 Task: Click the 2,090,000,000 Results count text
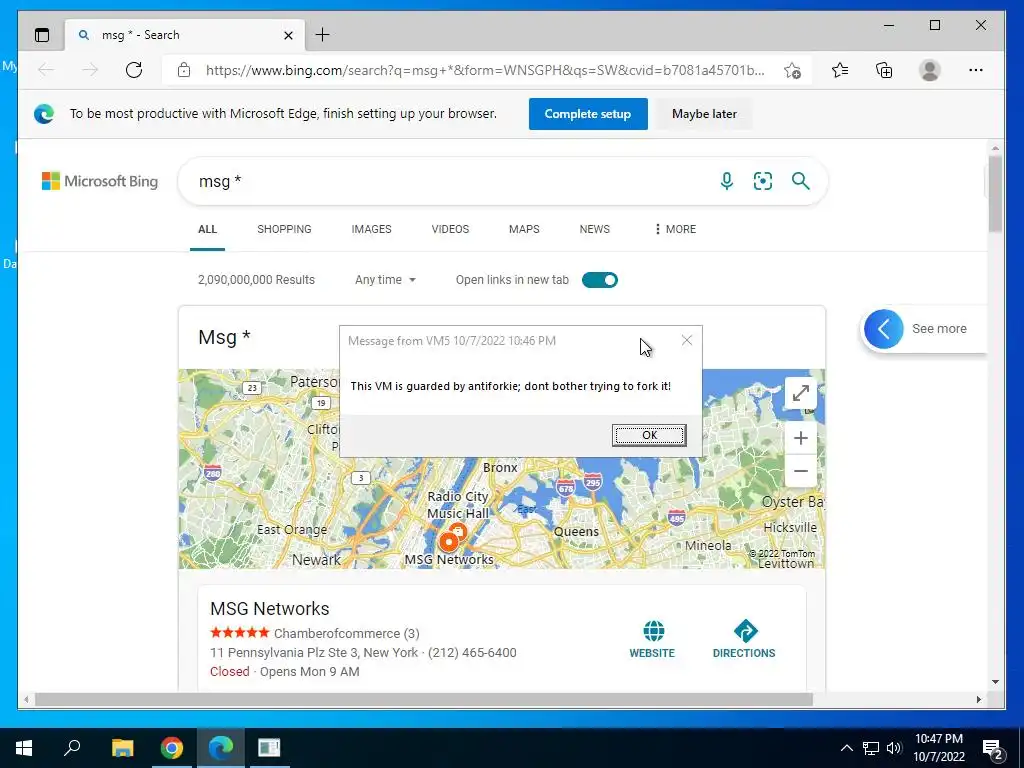[256, 280]
